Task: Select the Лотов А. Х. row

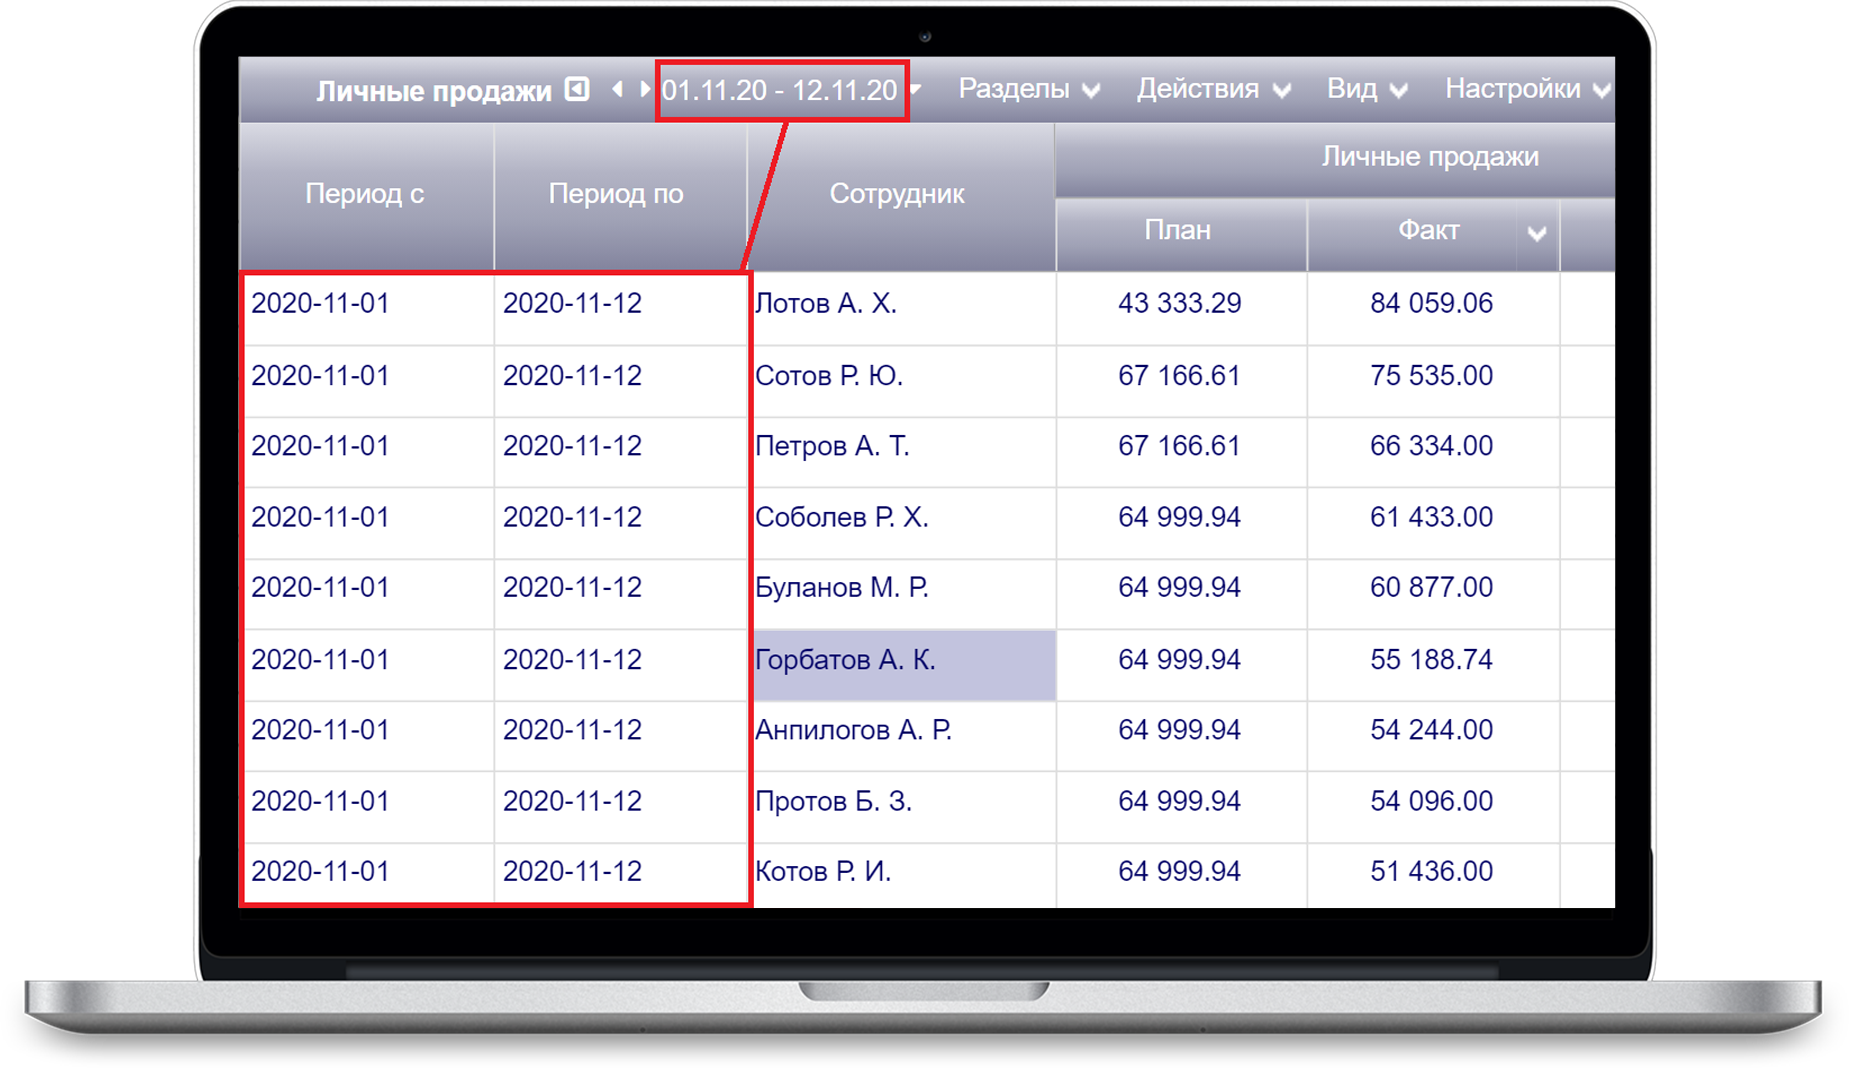Action: pyautogui.click(x=826, y=304)
